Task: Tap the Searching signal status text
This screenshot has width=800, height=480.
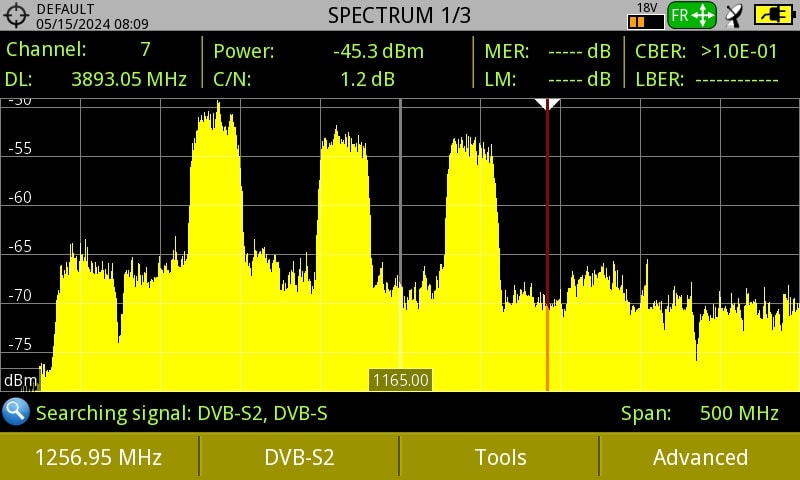Action: coord(181,413)
